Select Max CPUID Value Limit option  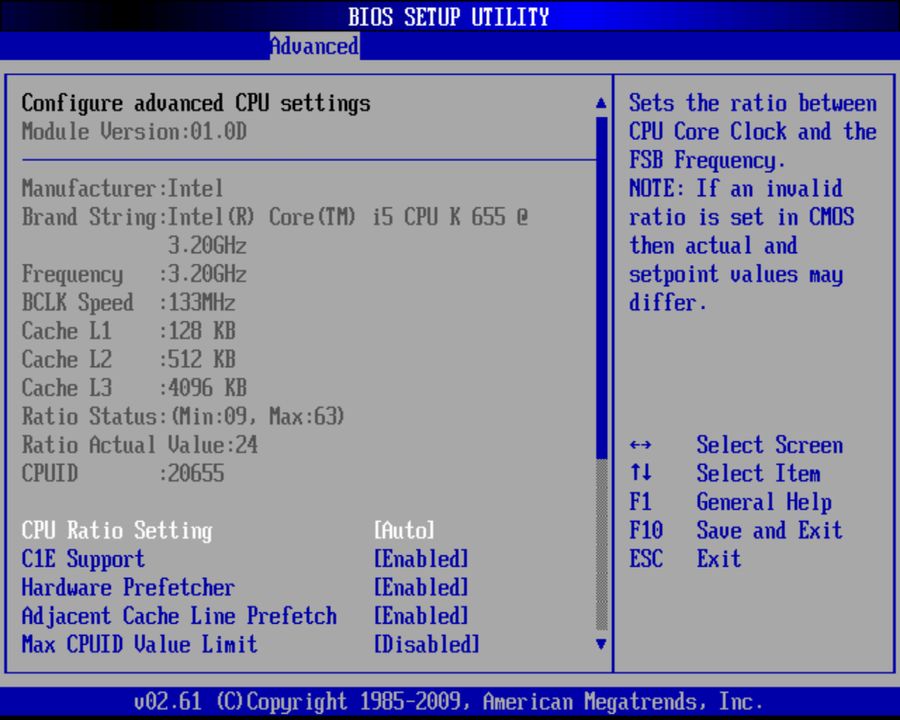pyautogui.click(x=139, y=644)
